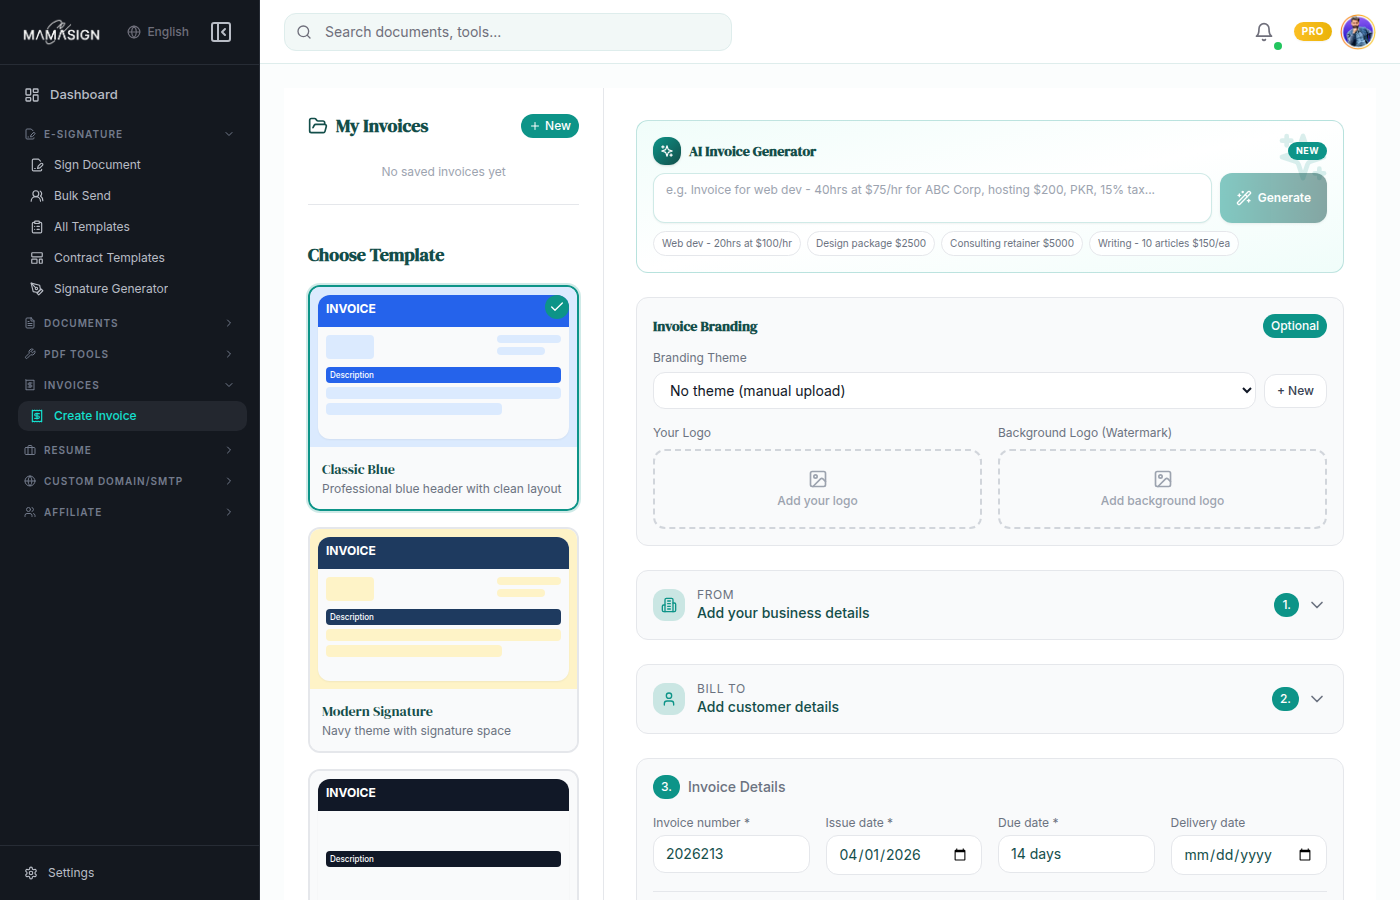This screenshot has width=1400, height=900.
Task: Collapse the sidebar with the panel icon
Action: [221, 32]
